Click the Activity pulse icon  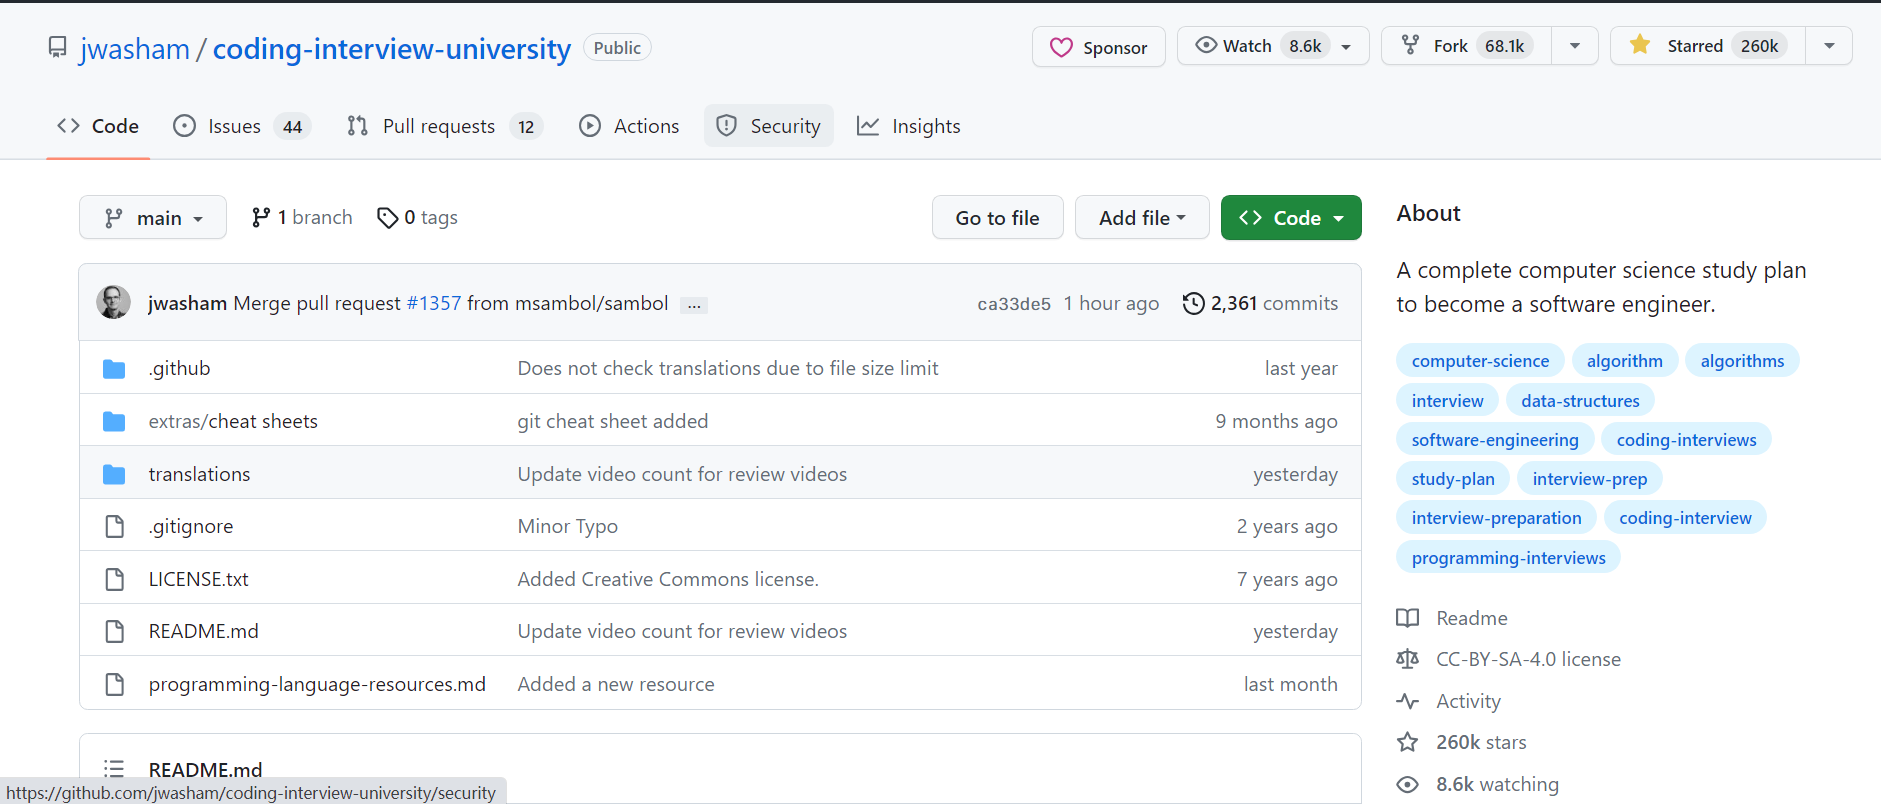pyautogui.click(x=1407, y=701)
